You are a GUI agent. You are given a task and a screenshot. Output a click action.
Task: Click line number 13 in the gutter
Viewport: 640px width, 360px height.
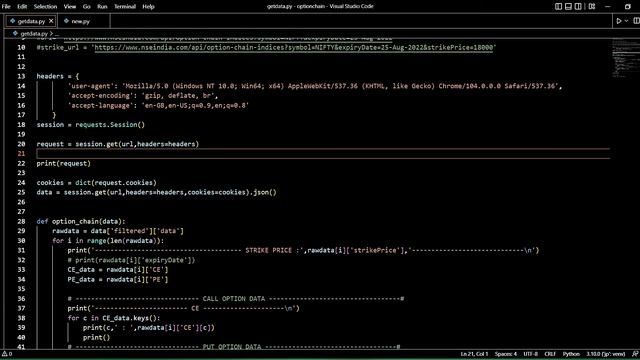tap(21, 76)
